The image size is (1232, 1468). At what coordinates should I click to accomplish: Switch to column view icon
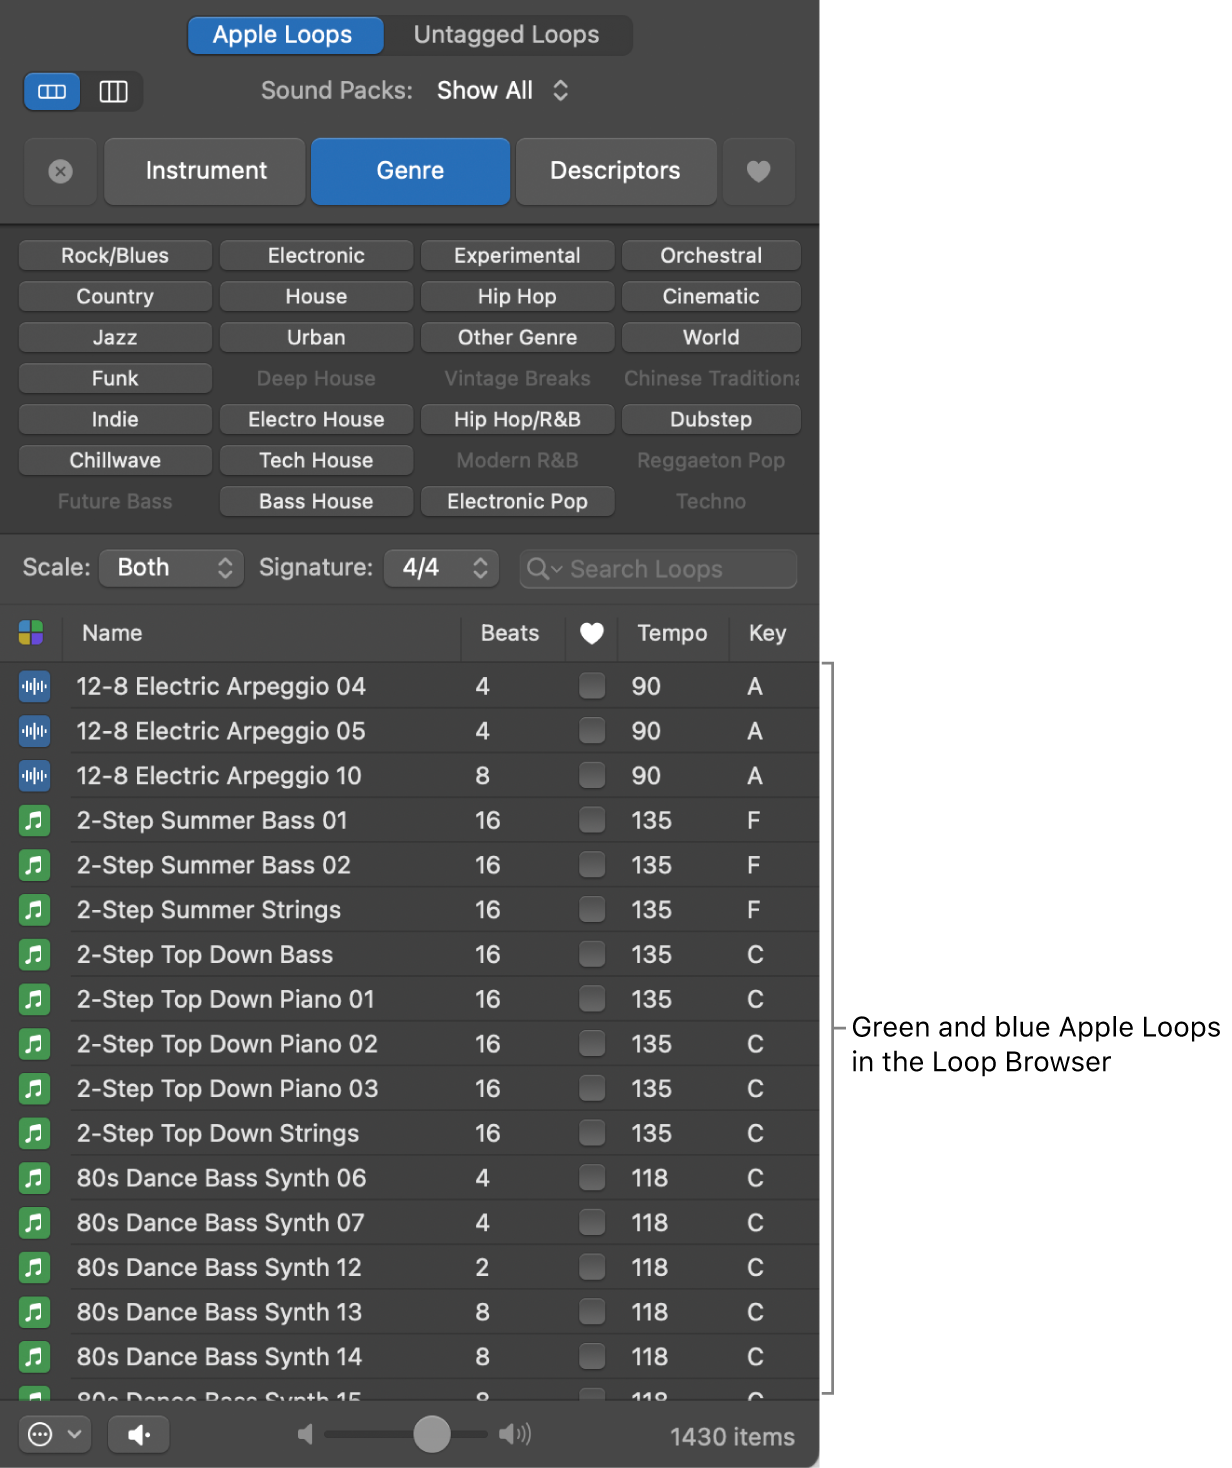pos(113,92)
